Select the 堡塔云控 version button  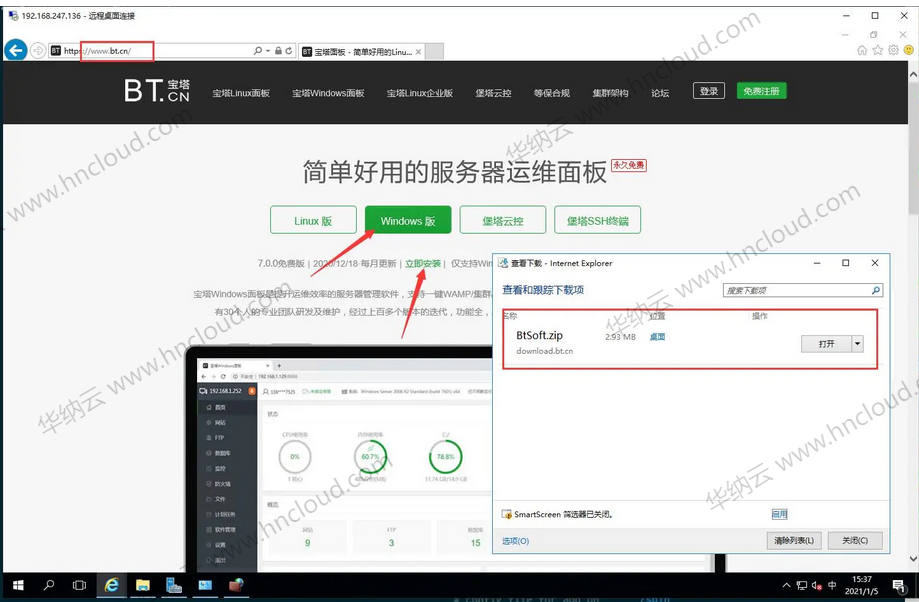[x=503, y=220]
